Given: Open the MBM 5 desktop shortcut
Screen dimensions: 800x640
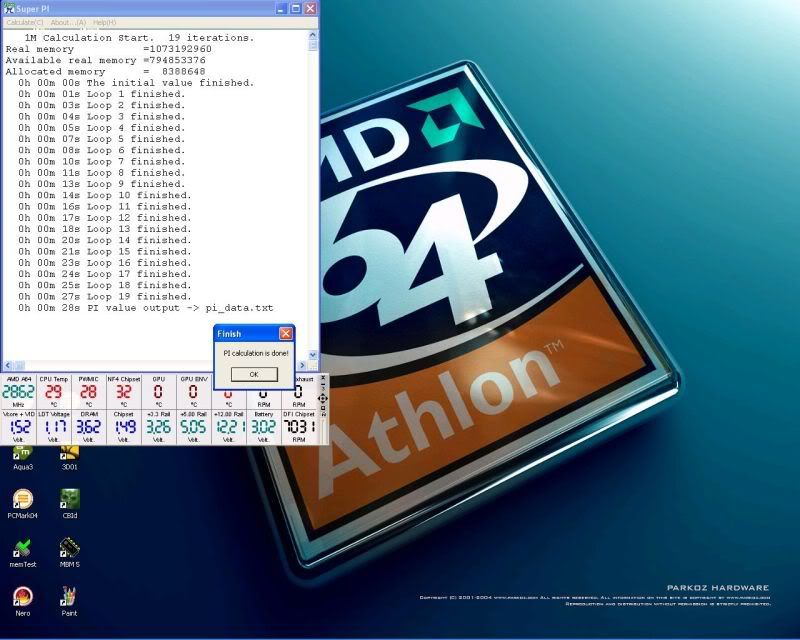Looking at the screenshot, I should click(69, 553).
